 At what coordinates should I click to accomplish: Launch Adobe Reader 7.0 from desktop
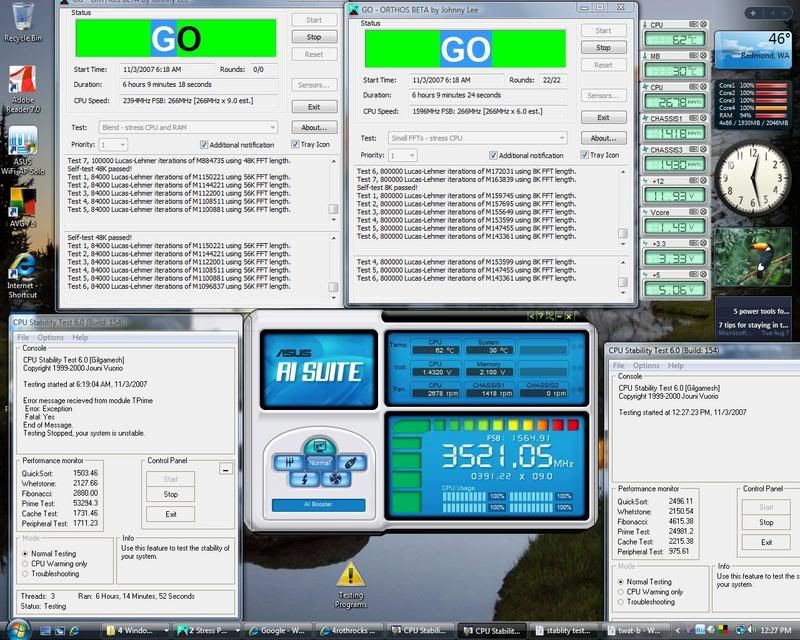(22, 89)
